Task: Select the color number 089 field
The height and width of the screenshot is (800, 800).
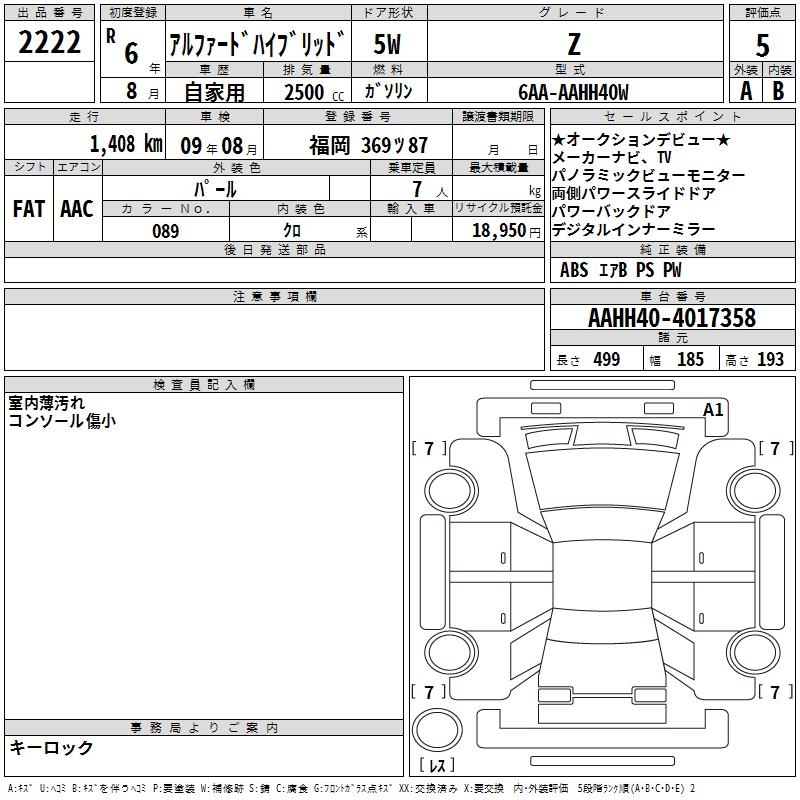Action: pos(165,231)
